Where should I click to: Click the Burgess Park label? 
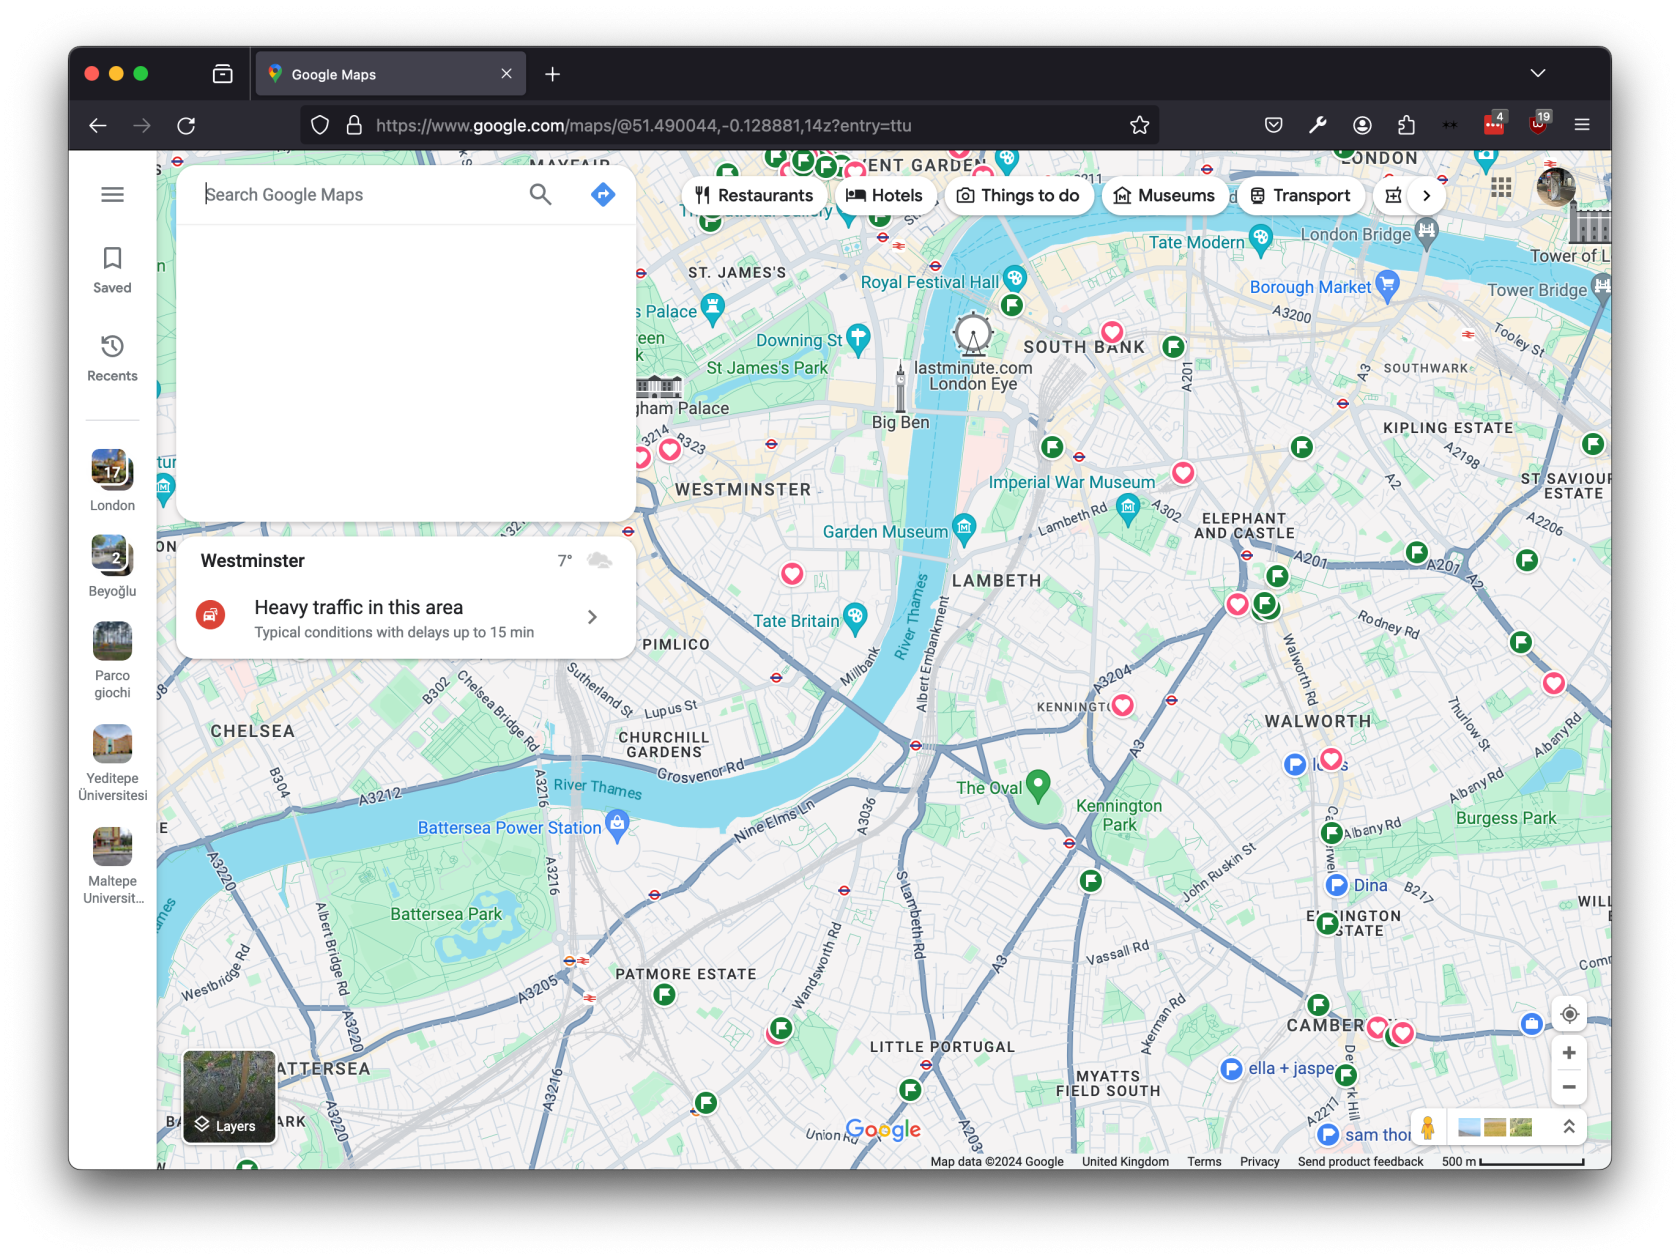coord(1506,818)
